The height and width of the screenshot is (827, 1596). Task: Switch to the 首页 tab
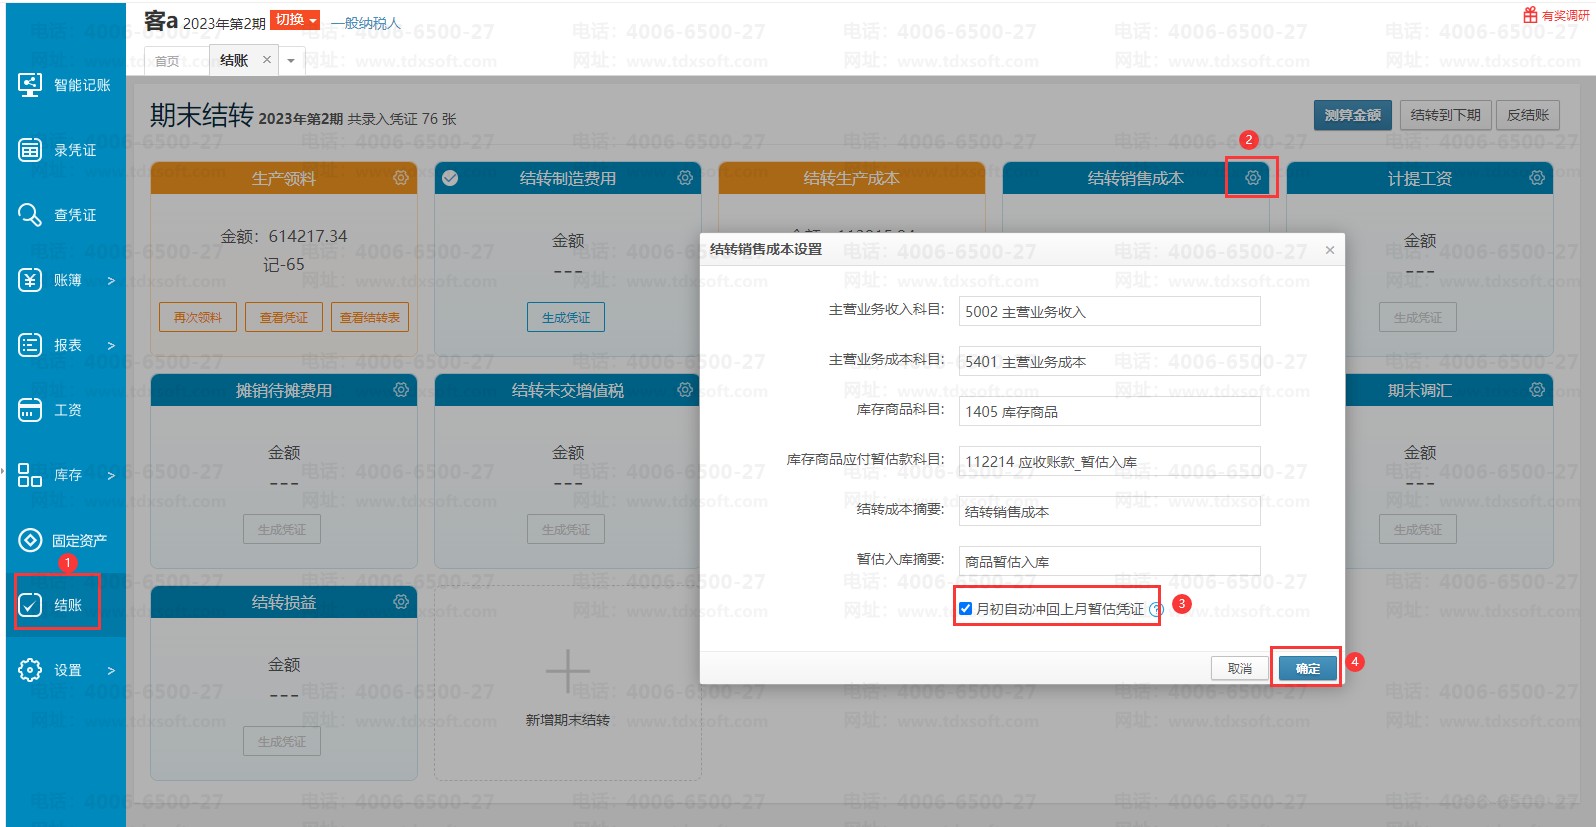coord(167,61)
